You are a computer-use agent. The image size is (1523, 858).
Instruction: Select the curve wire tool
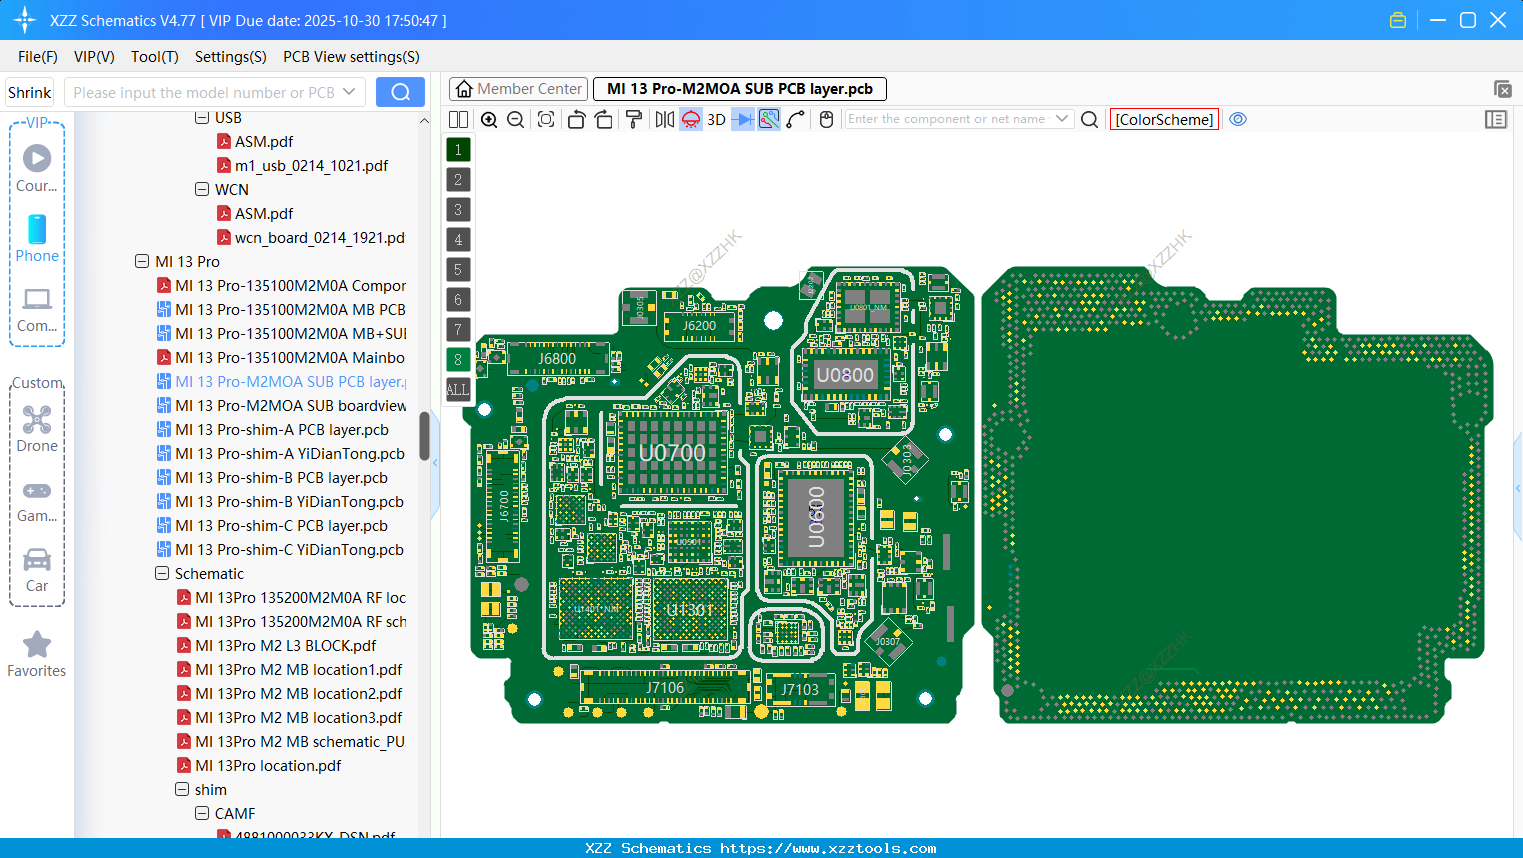pos(793,119)
